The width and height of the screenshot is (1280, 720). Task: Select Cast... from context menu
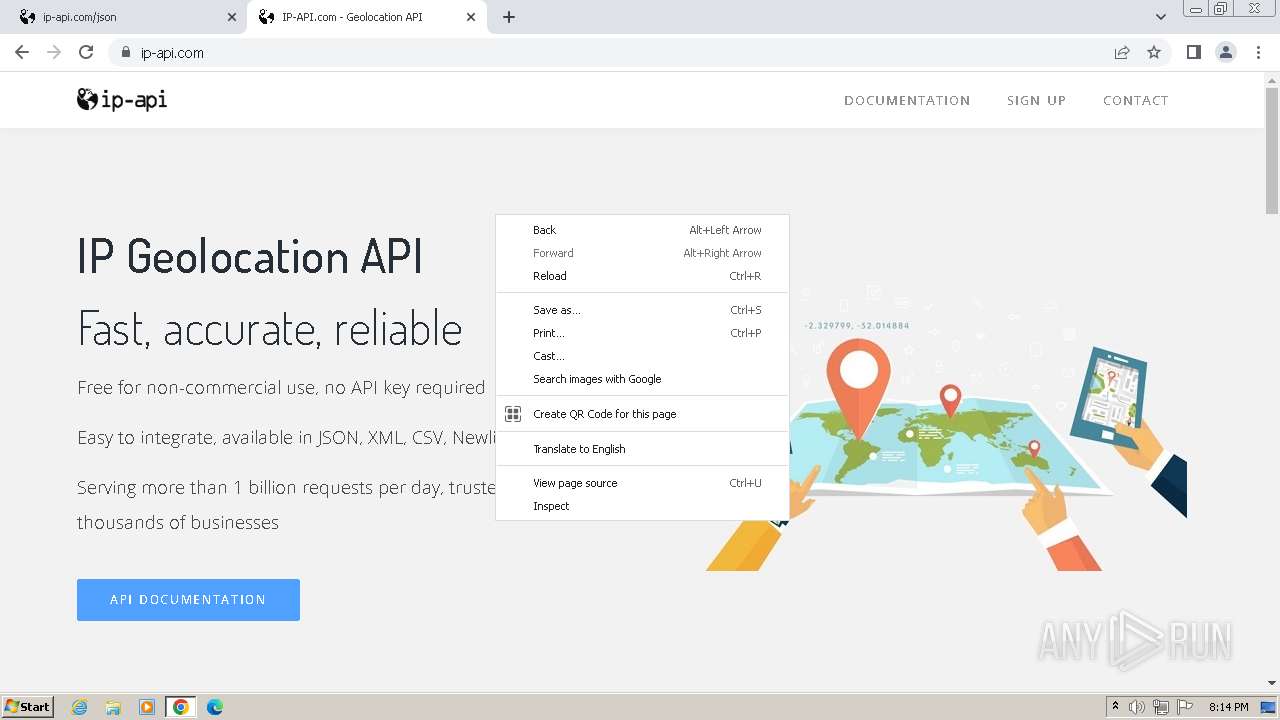pyautogui.click(x=642, y=356)
